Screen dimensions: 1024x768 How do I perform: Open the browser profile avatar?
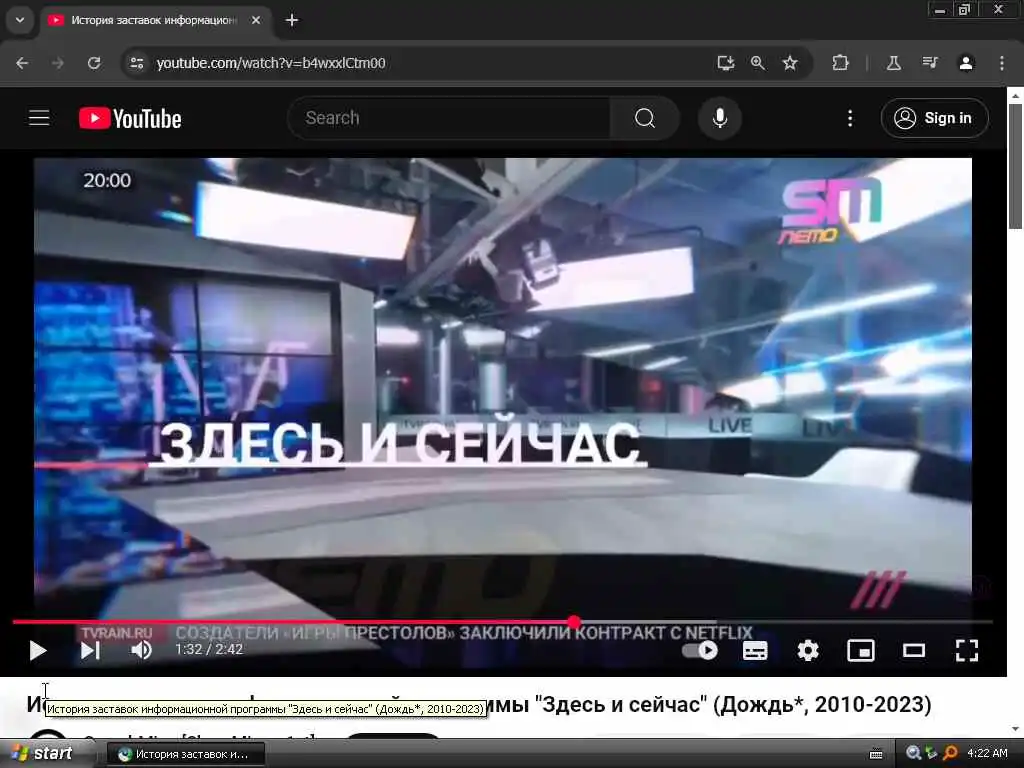966,63
